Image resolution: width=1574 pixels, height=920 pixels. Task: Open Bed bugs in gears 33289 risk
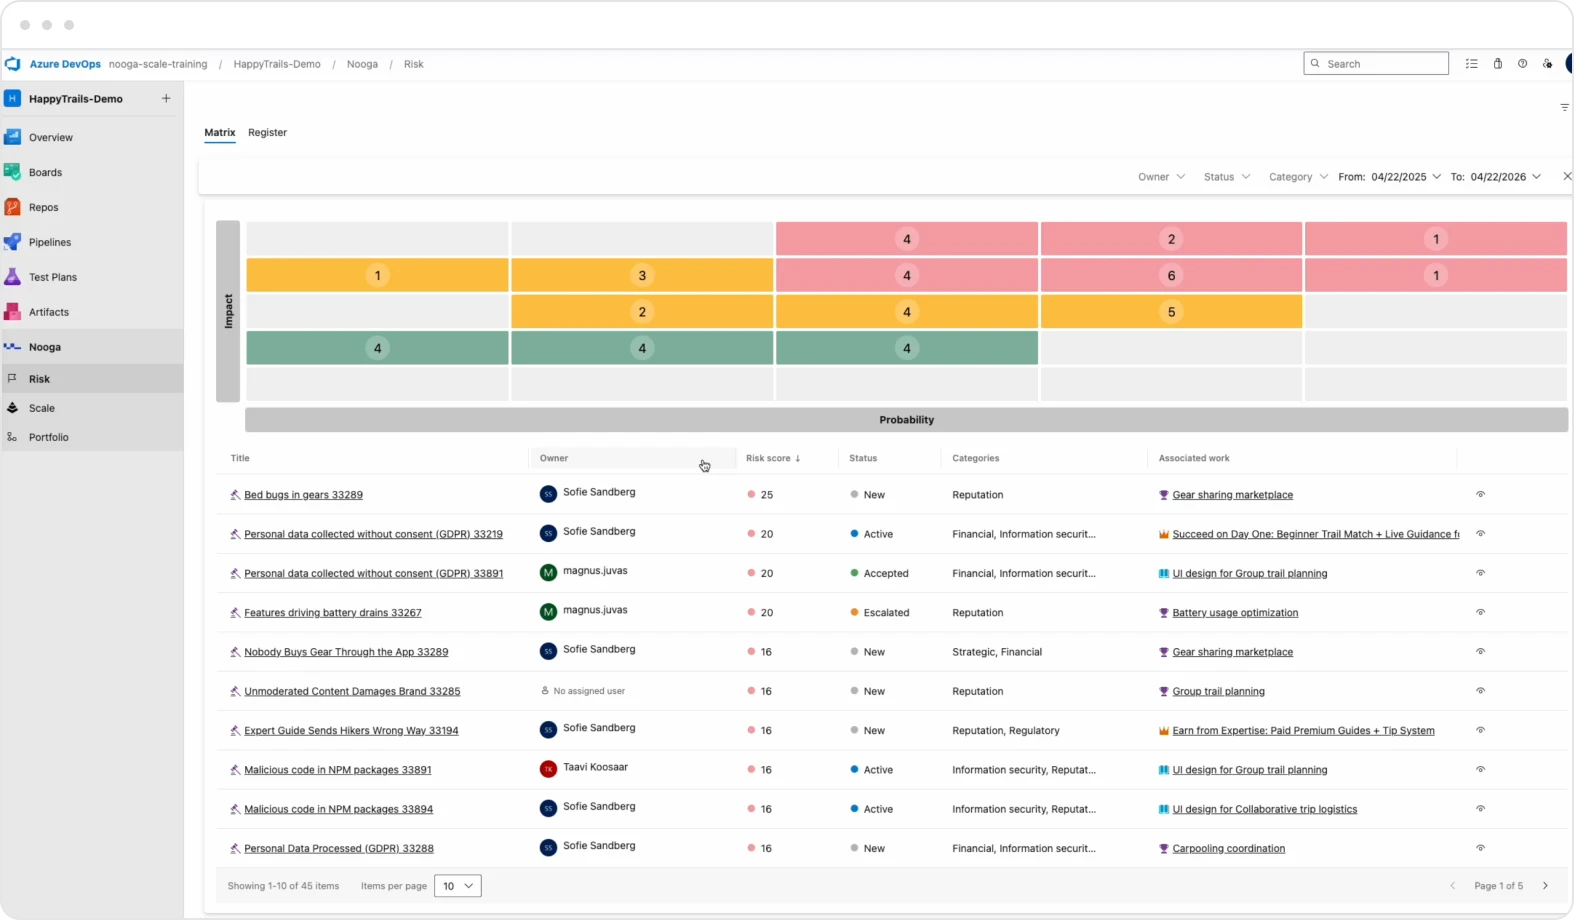coord(303,495)
